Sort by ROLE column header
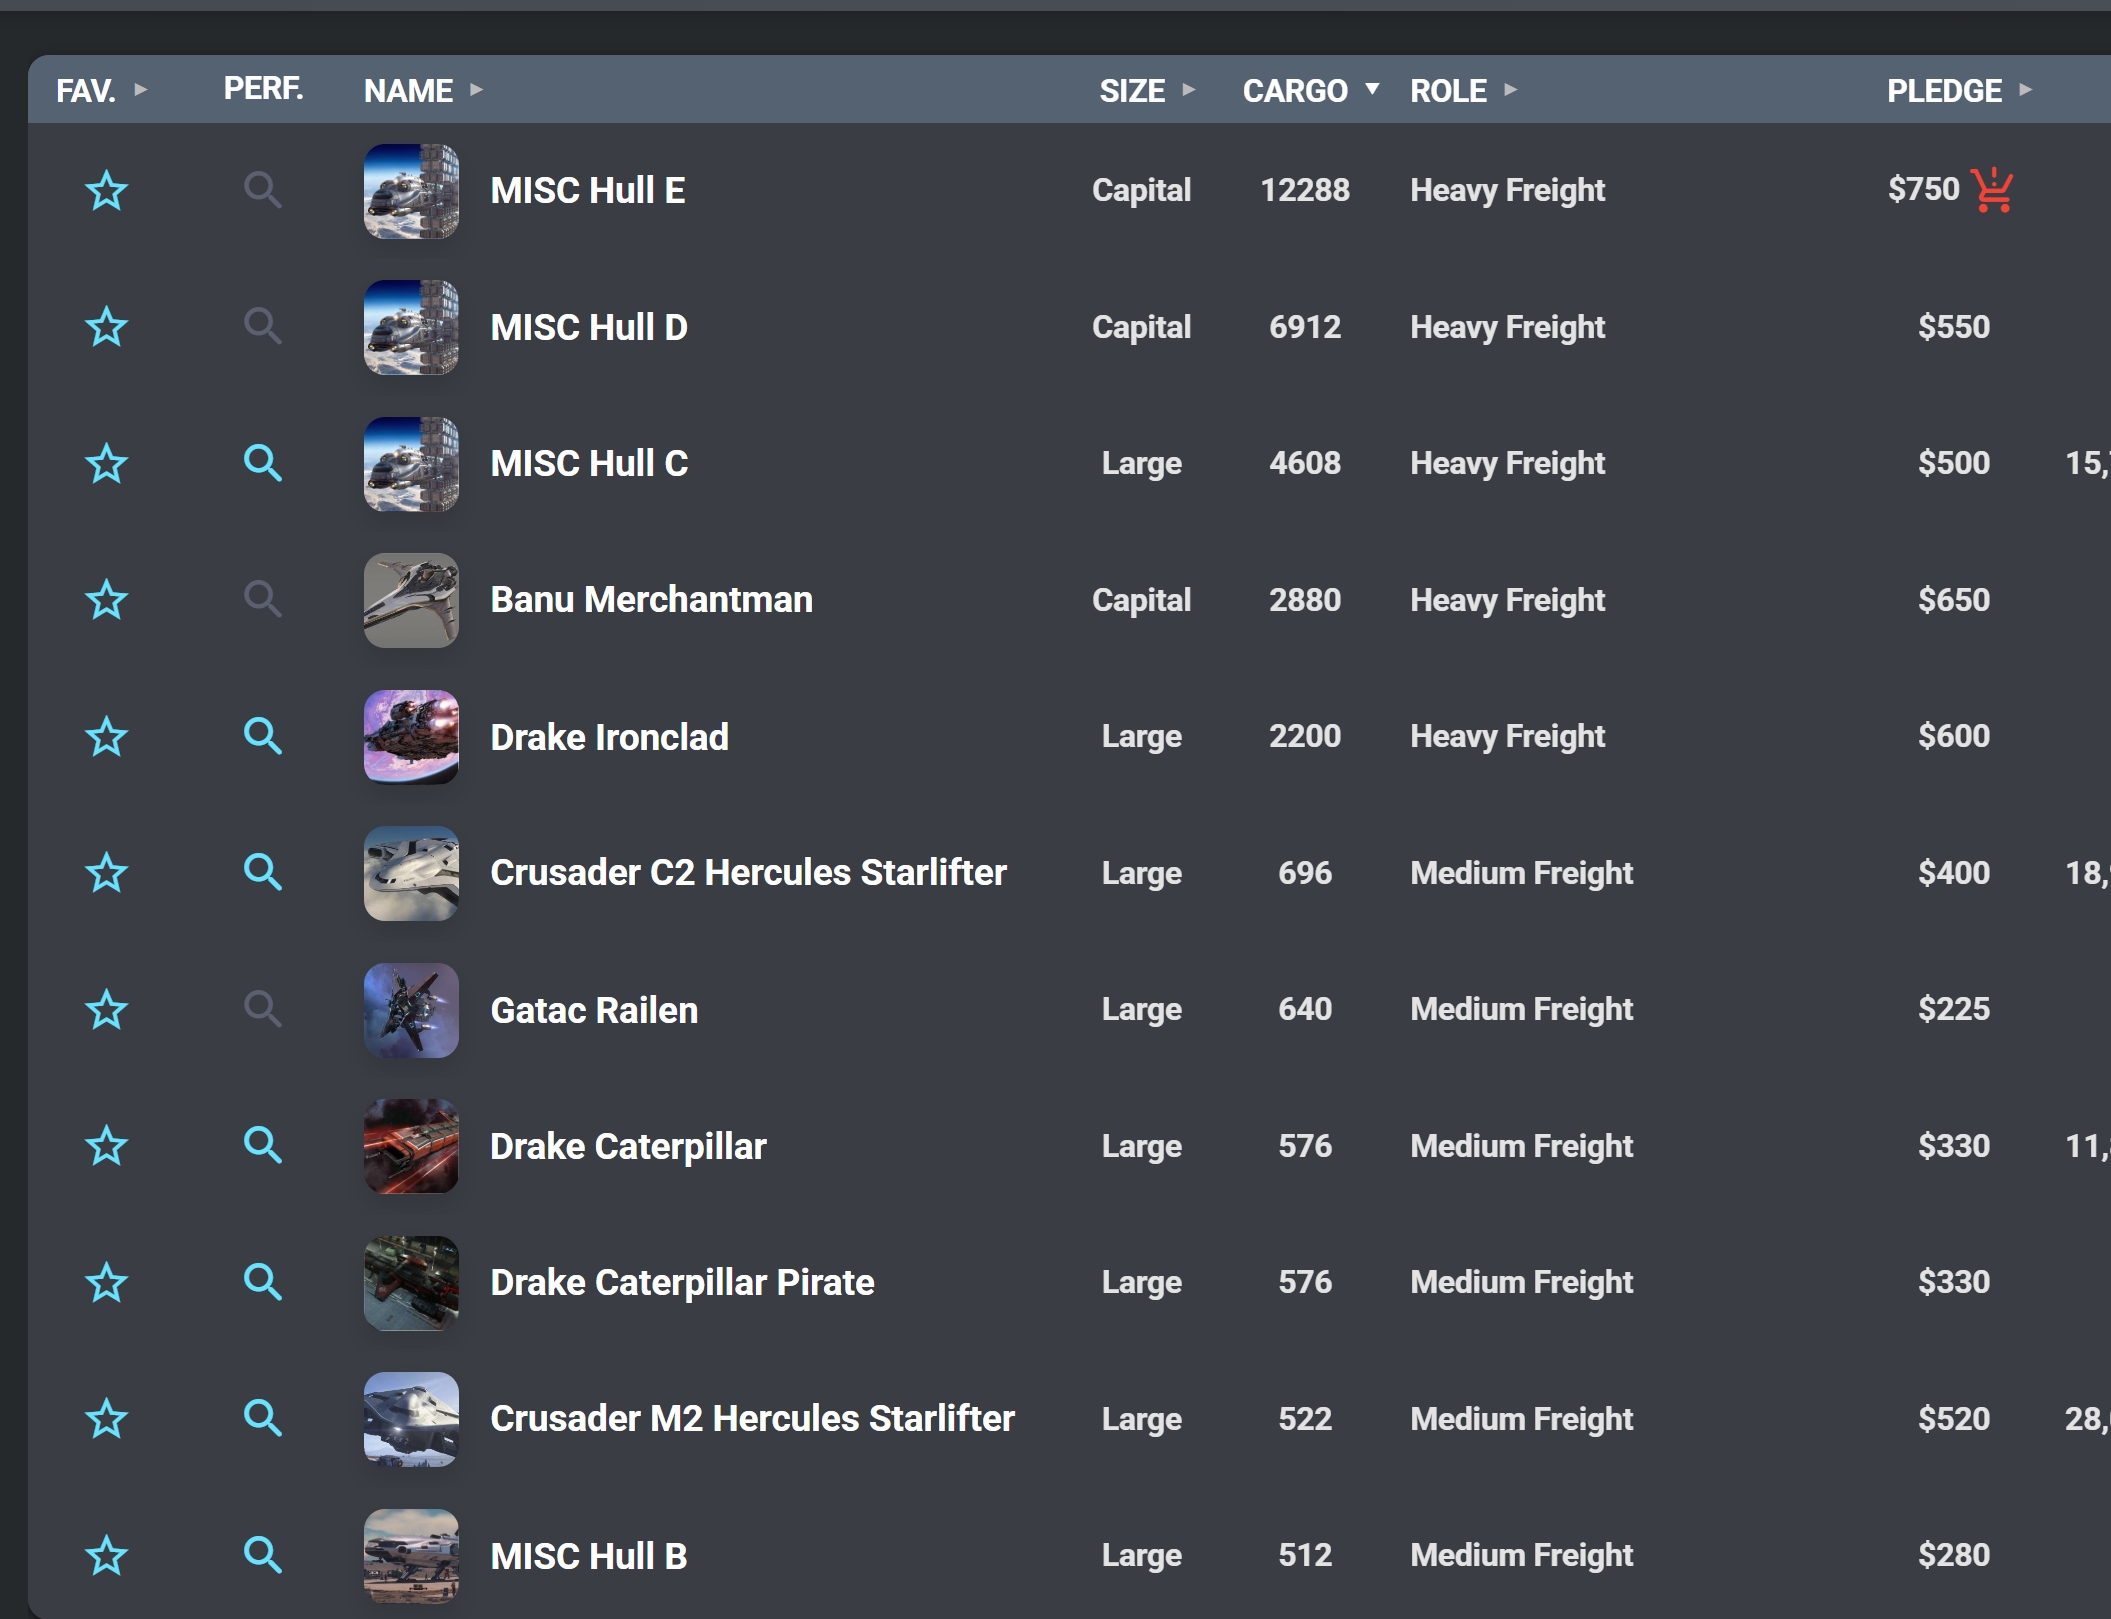The height and width of the screenshot is (1619, 2111). click(1464, 90)
